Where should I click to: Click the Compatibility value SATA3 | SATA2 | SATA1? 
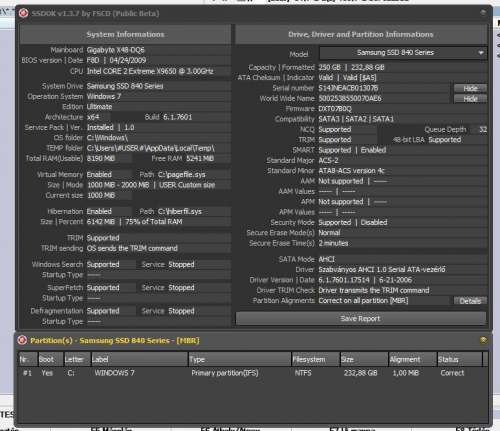pyautogui.click(x=356, y=119)
